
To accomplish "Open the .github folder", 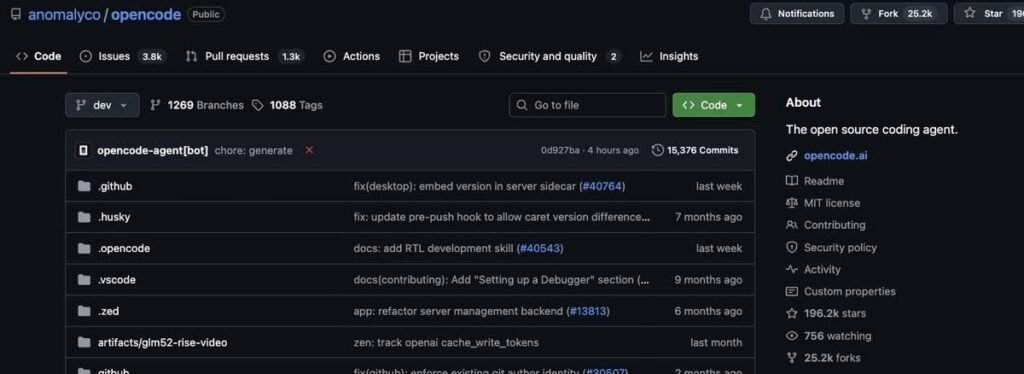I will point(115,186).
